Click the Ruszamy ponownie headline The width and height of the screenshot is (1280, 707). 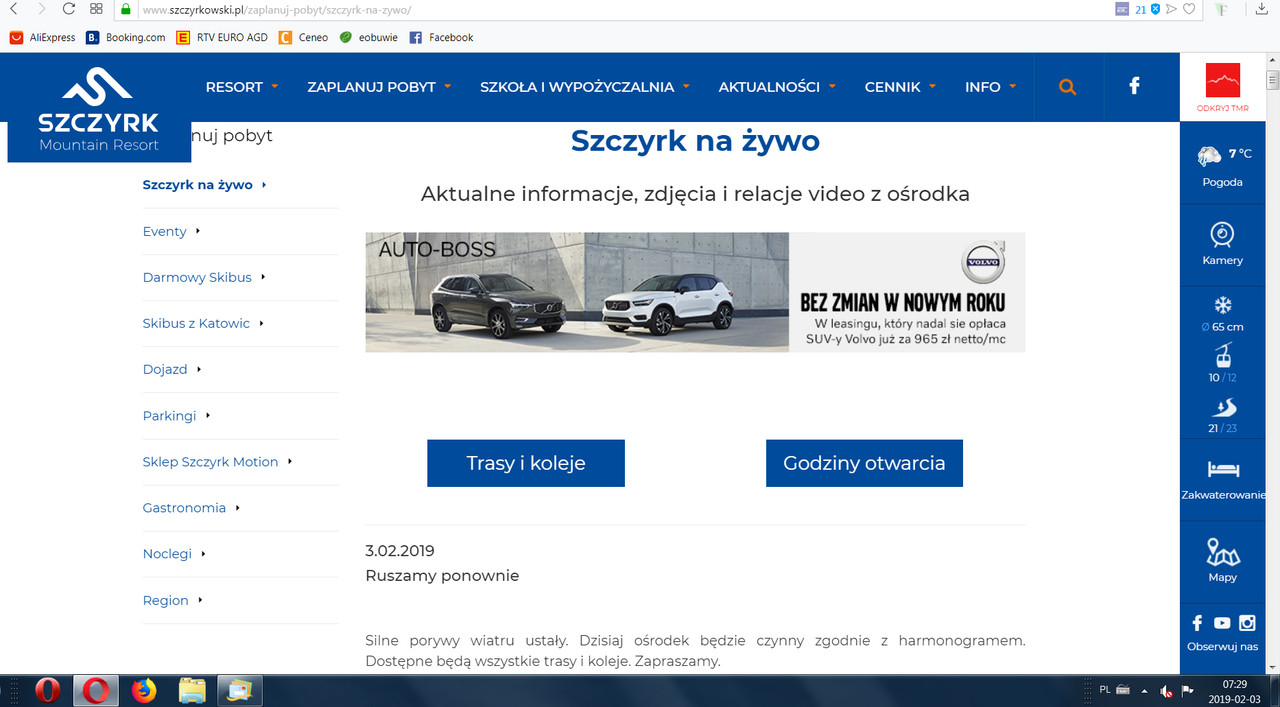(x=442, y=576)
